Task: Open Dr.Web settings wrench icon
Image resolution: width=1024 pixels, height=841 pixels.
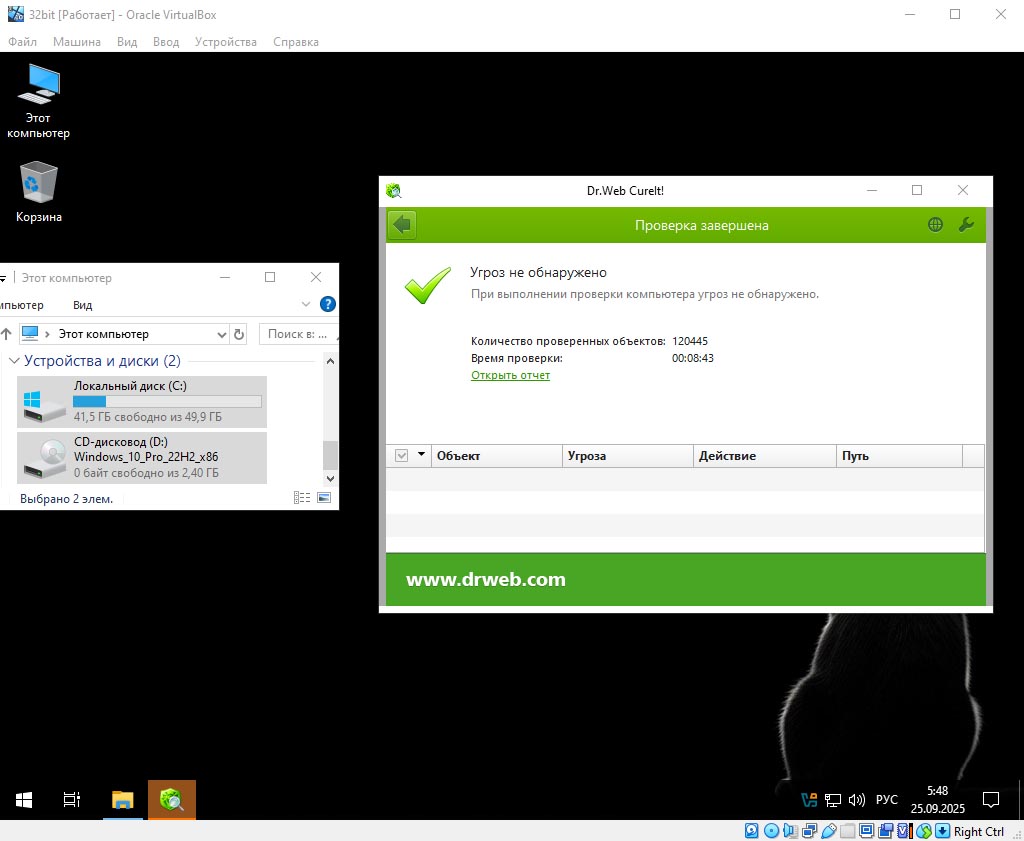Action: (966, 225)
